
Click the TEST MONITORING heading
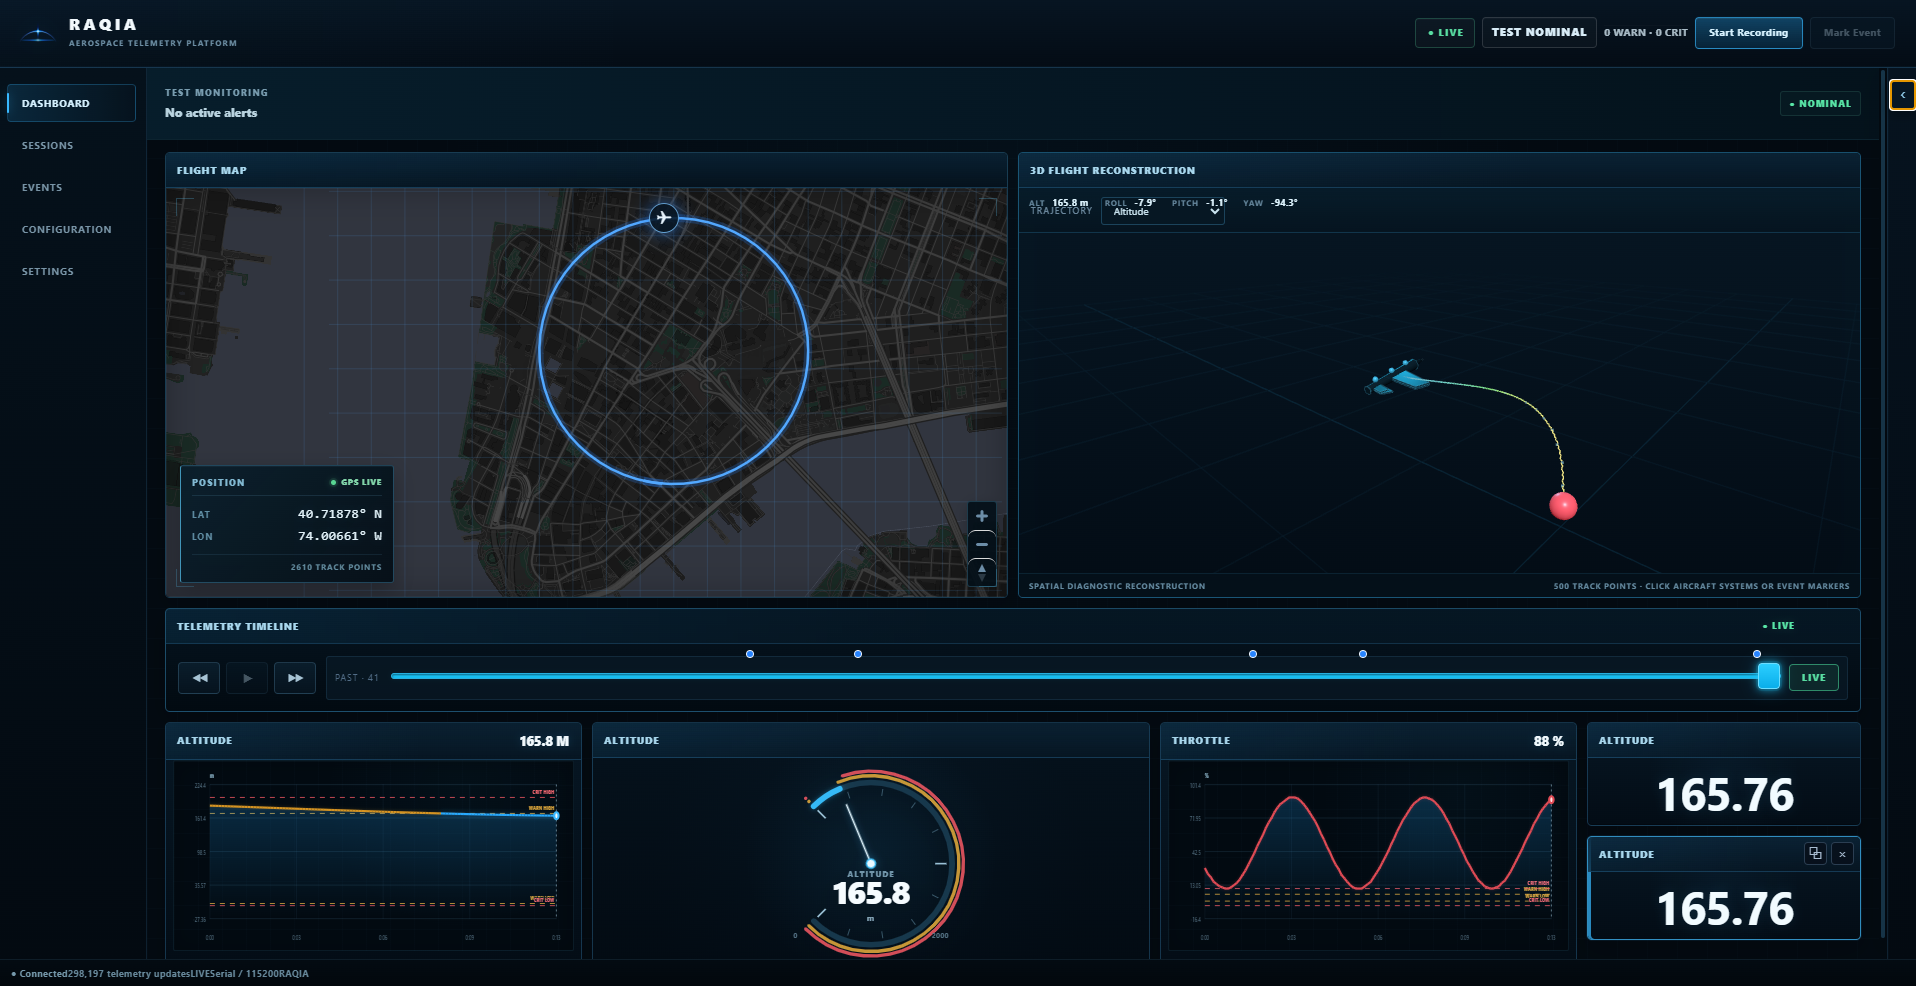(x=216, y=92)
